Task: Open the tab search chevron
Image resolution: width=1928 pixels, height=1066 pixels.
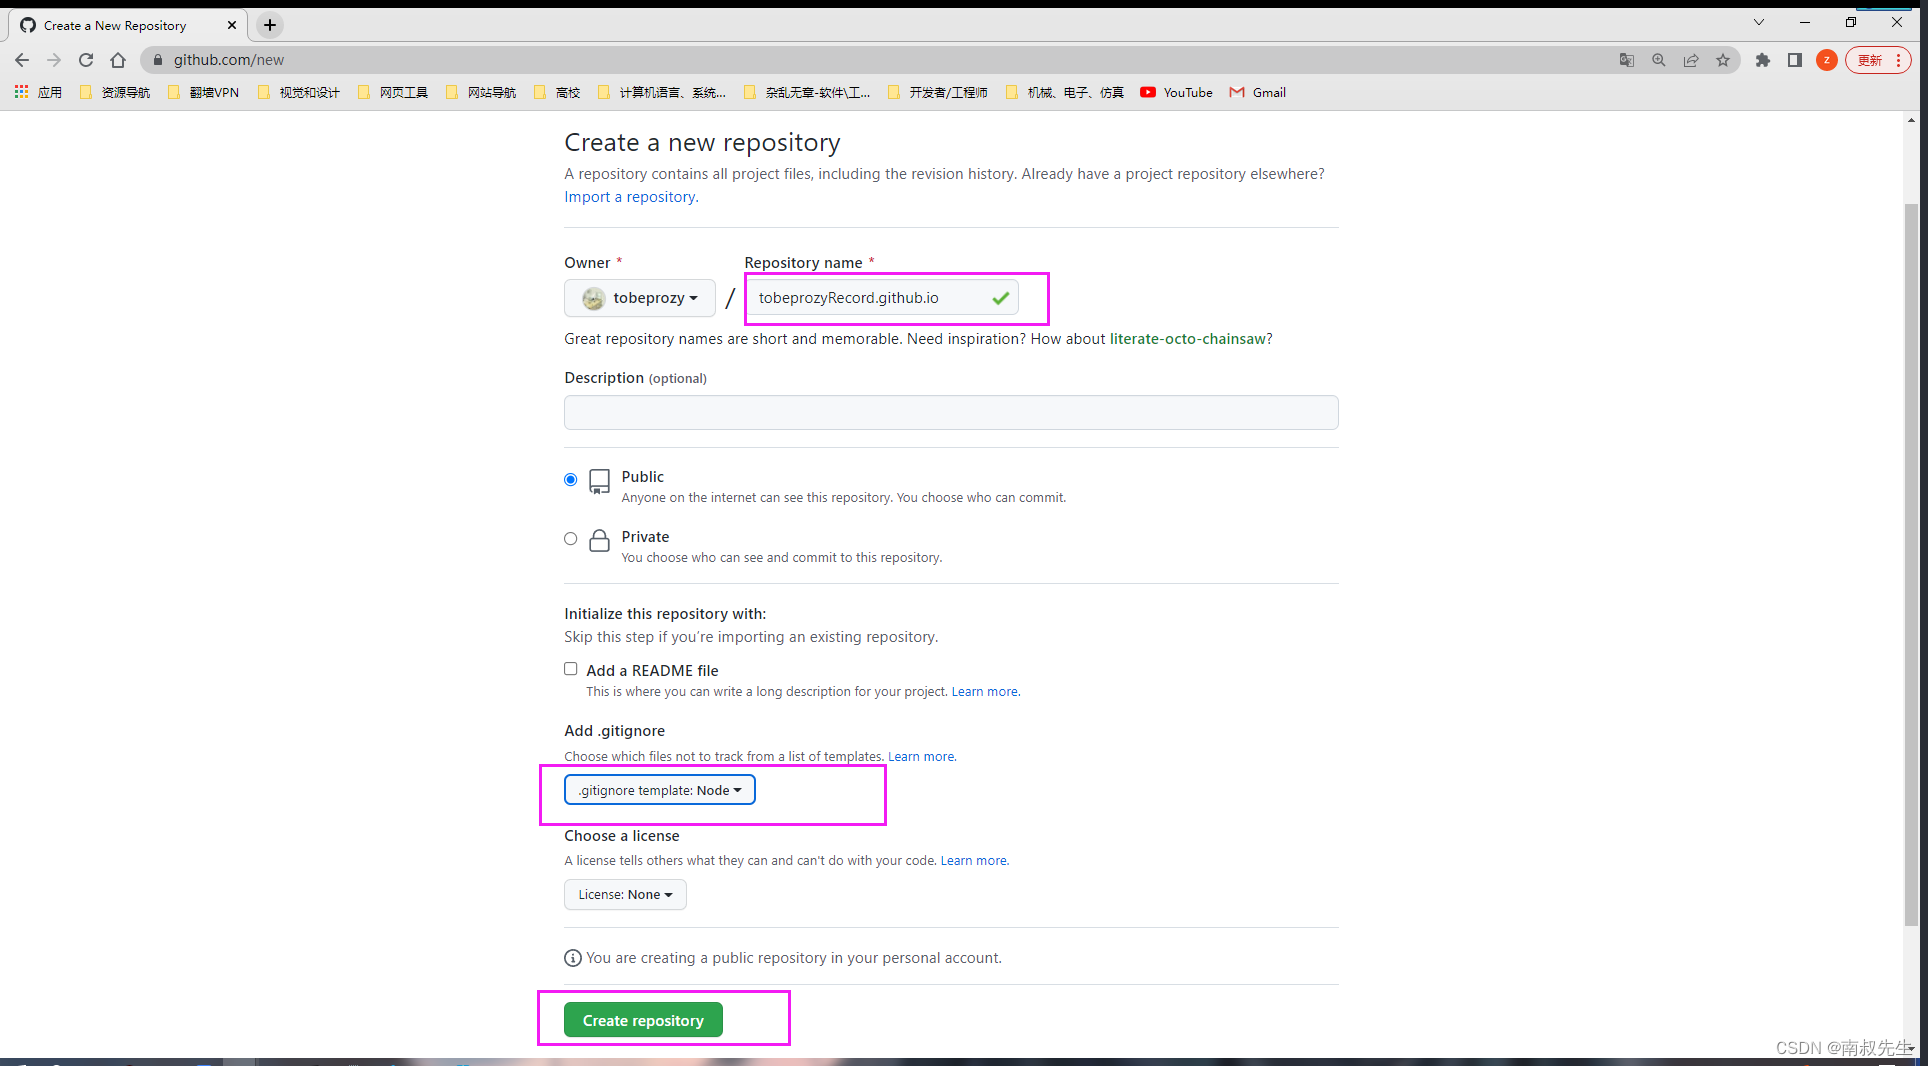Action: (x=1759, y=22)
